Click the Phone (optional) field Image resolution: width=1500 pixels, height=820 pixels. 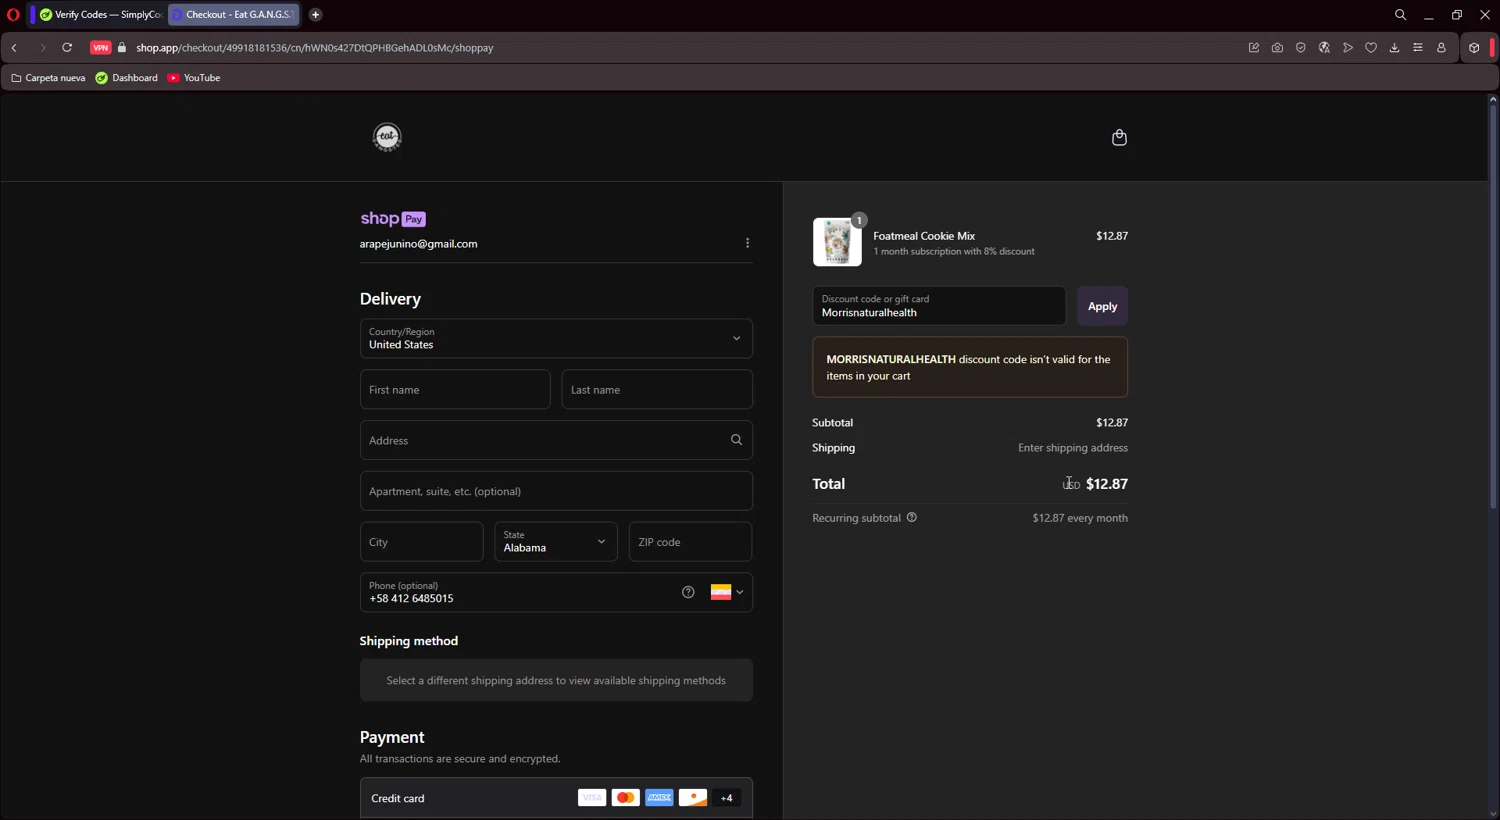pos(556,592)
